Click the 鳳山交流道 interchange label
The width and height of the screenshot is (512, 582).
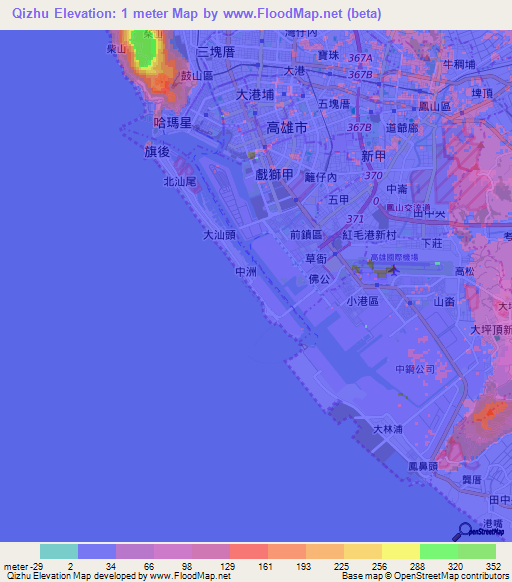[408, 207]
